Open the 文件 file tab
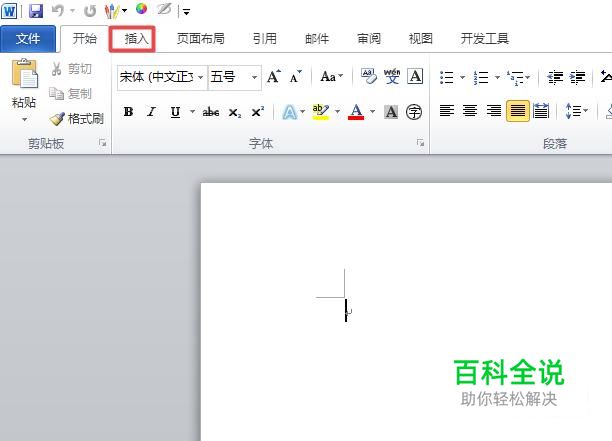The image size is (612, 441). click(28, 39)
